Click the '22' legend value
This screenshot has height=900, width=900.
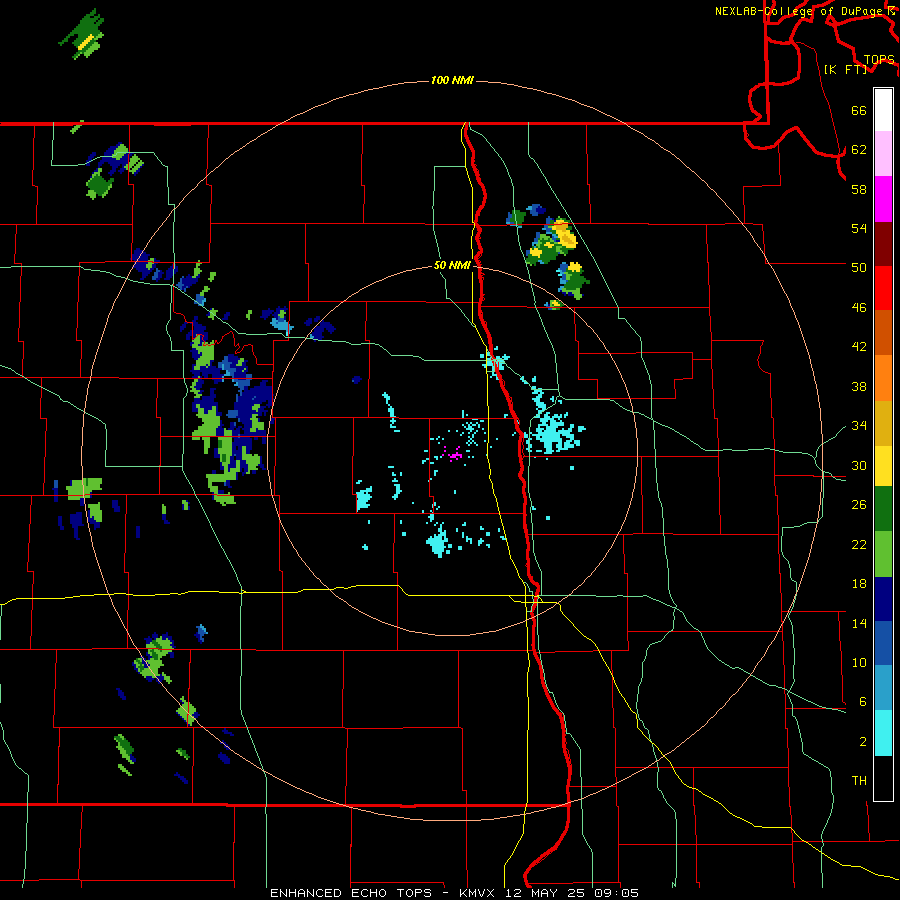[859, 544]
